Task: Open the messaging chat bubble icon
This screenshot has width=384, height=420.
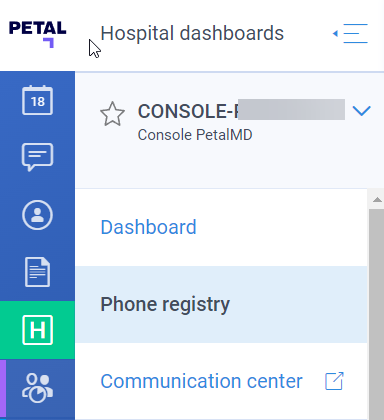Action: [x=37, y=157]
